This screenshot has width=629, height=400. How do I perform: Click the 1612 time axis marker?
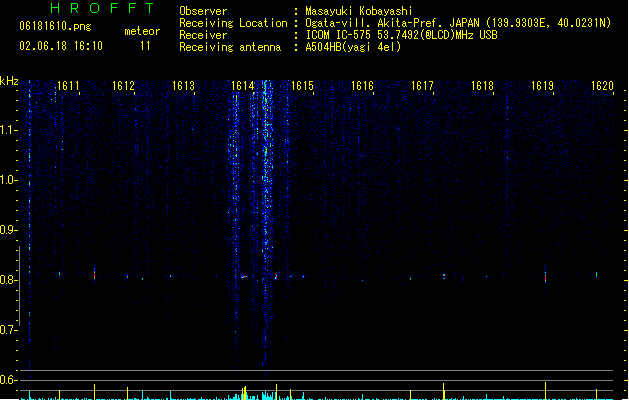tap(123, 86)
